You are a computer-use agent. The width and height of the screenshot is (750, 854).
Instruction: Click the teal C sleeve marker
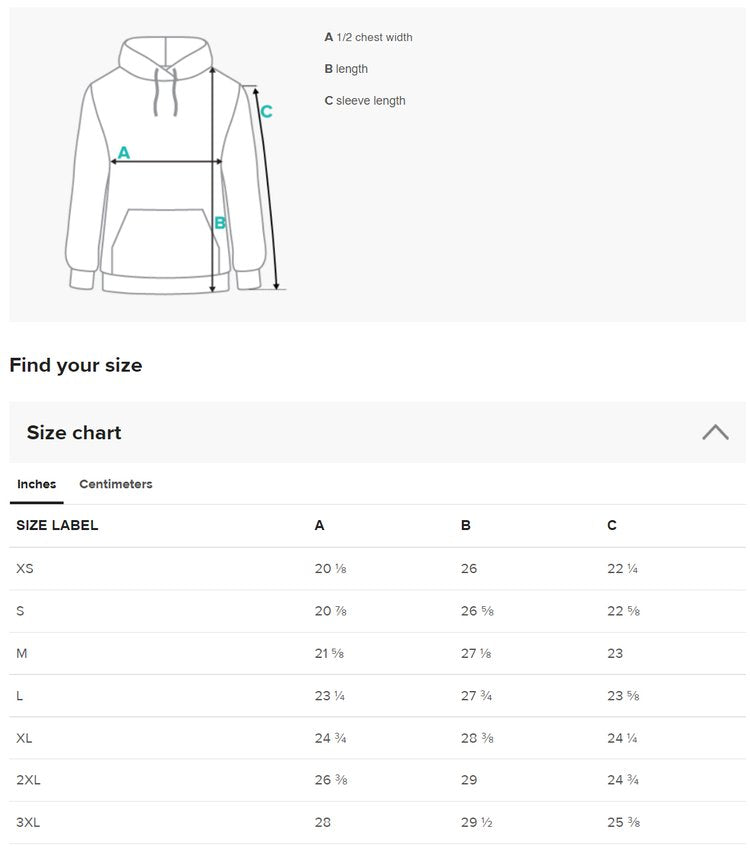pos(266,112)
